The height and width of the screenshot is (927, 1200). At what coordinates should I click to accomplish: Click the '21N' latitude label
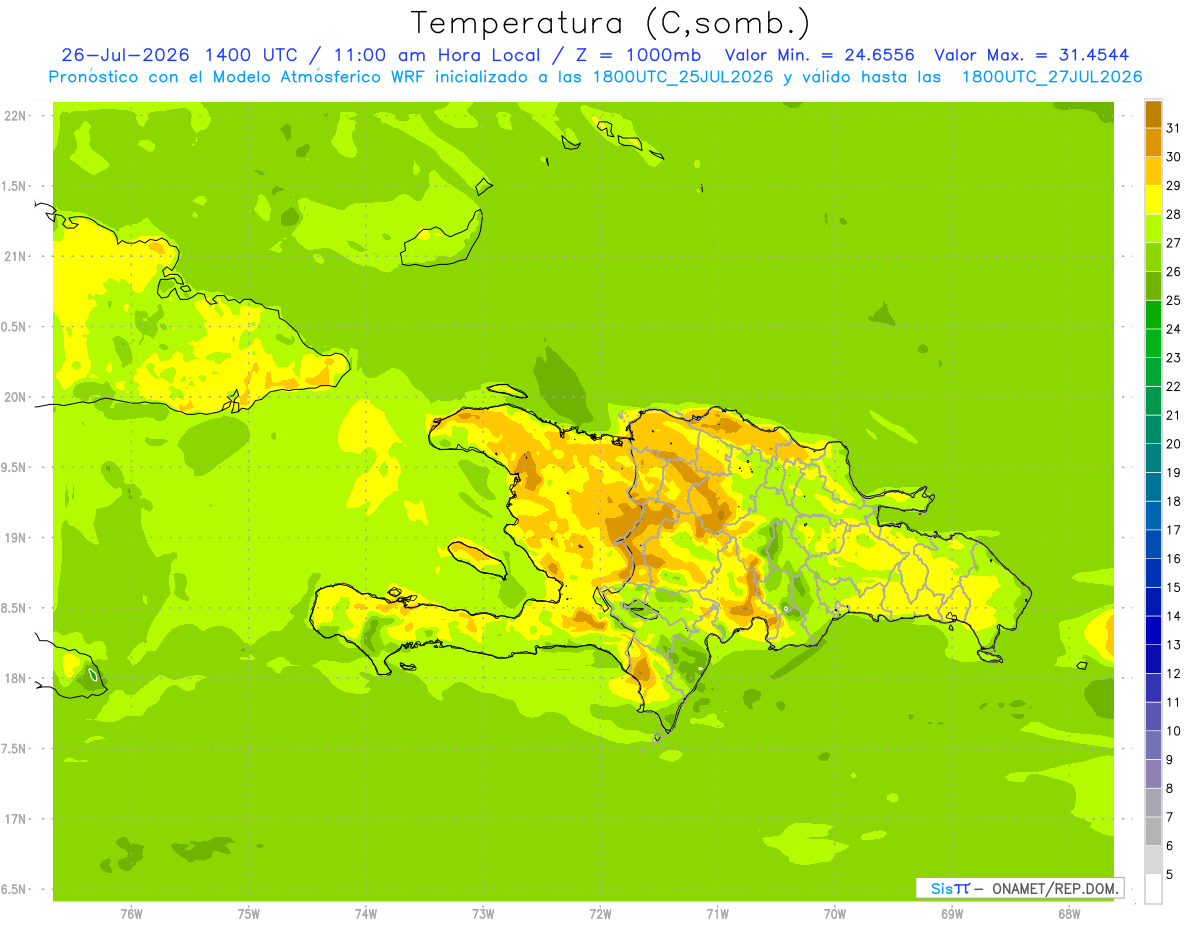[16, 256]
